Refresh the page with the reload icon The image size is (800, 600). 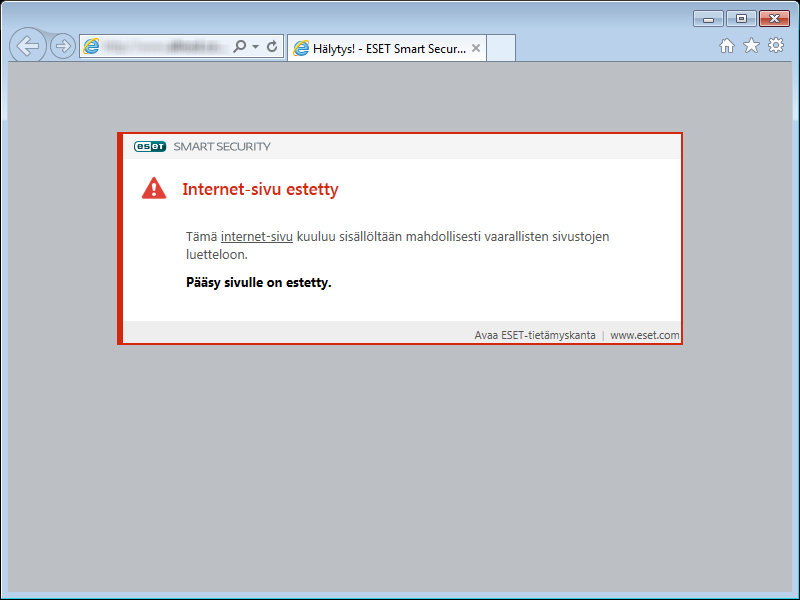coord(272,46)
